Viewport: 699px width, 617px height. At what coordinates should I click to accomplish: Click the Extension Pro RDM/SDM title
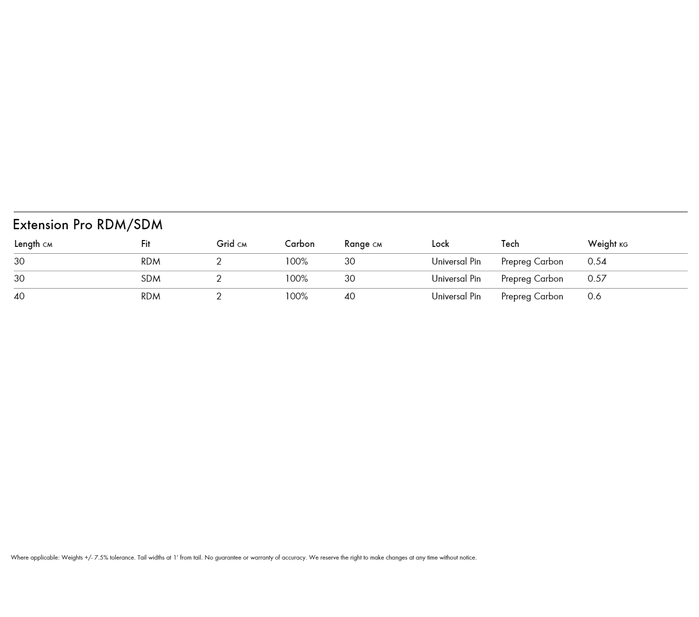pos(87,225)
